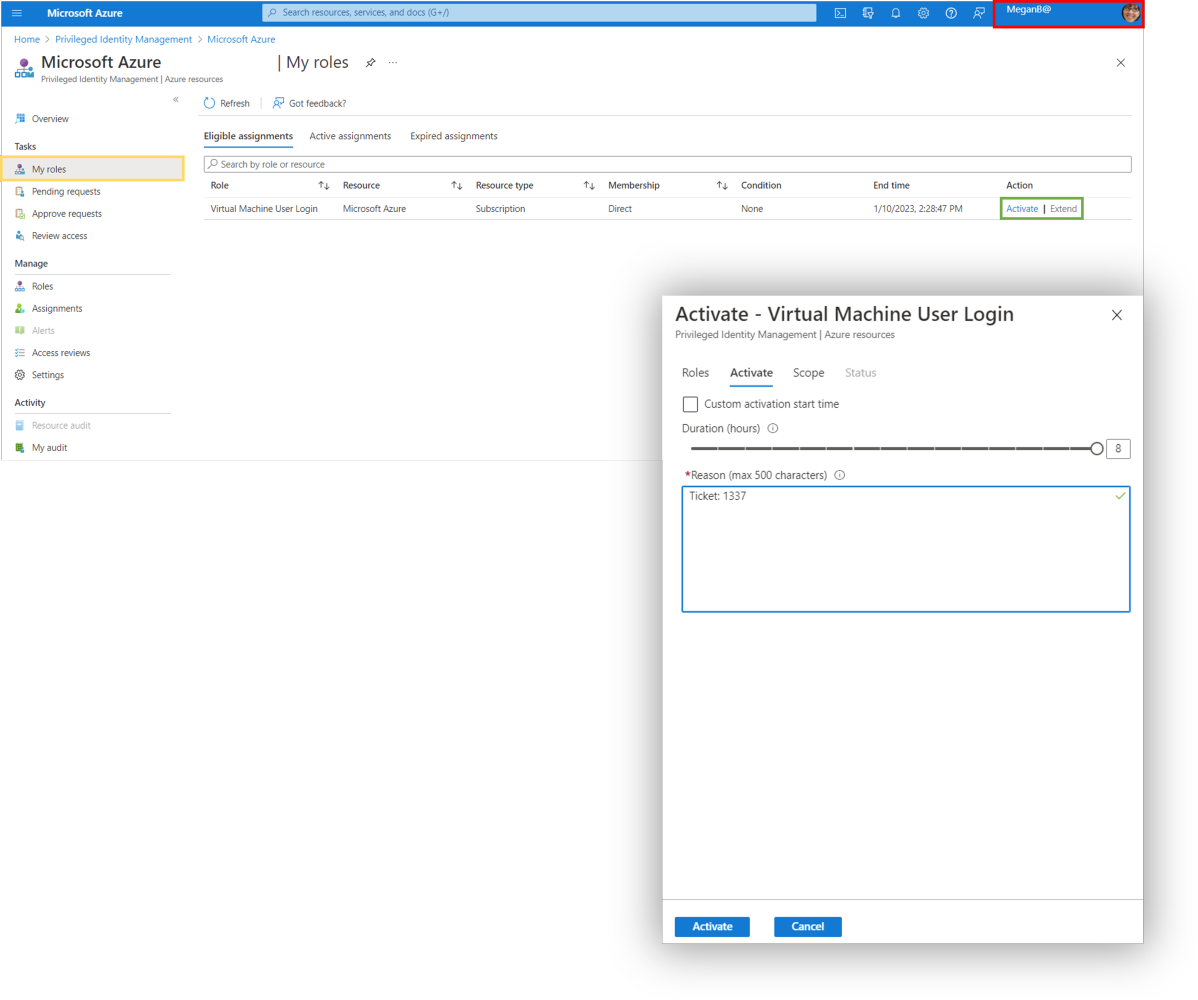Open portal settings gear in header

click(x=923, y=13)
